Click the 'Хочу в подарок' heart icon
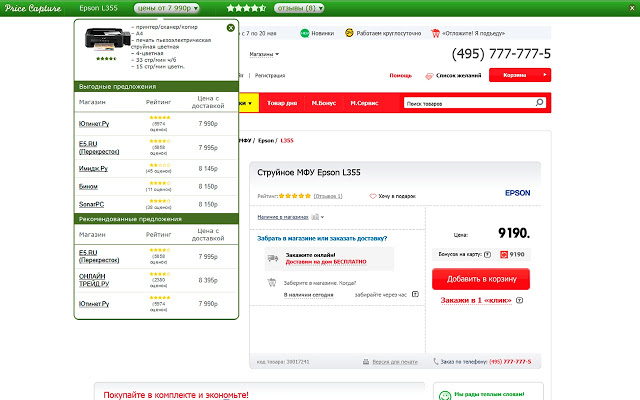 tap(373, 196)
